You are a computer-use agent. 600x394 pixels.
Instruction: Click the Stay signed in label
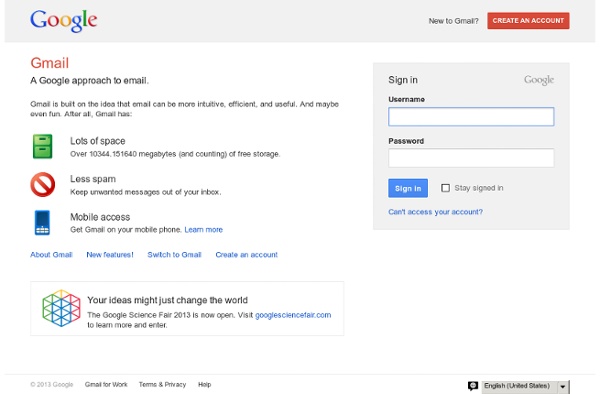click(479, 188)
